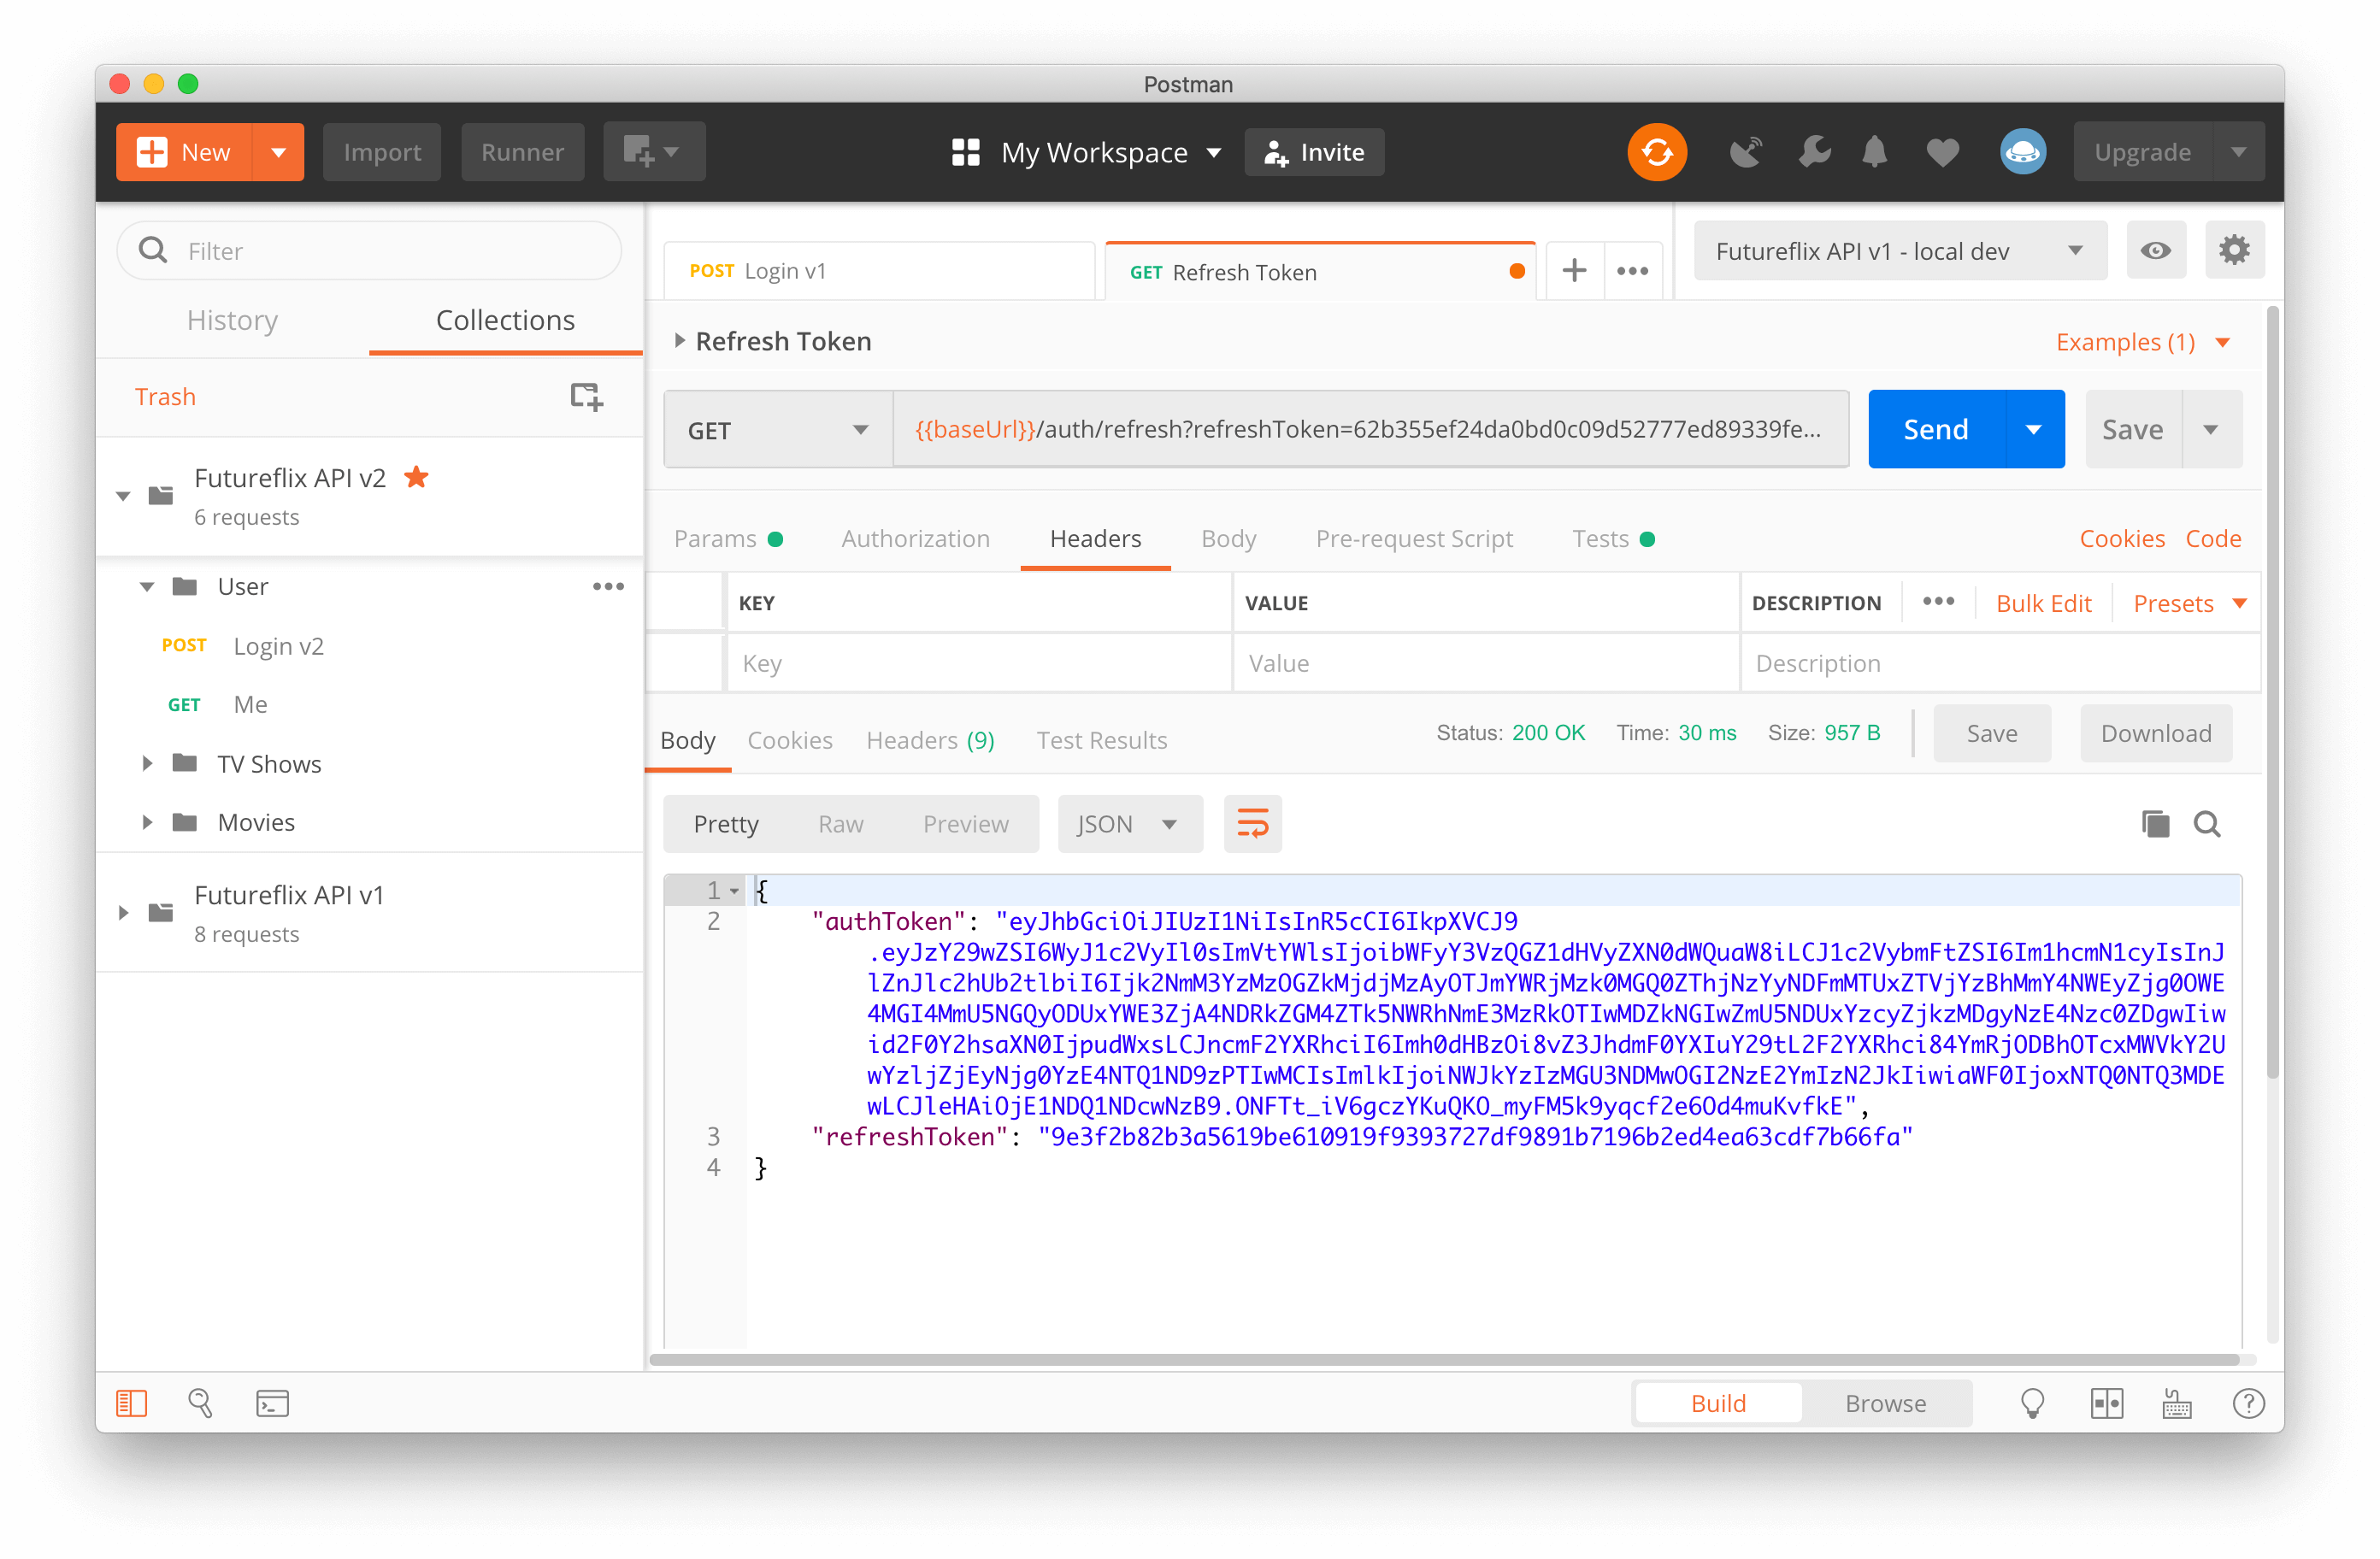Screen dimensions: 2380x1559
Task: Open Bulk Edit for headers
Action: pos(2043,602)
